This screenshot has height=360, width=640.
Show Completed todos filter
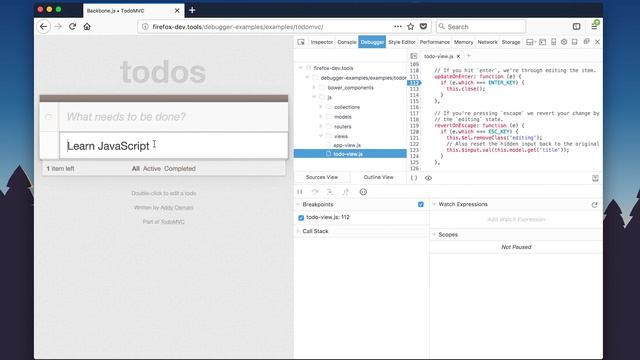(x=180, y=169)
